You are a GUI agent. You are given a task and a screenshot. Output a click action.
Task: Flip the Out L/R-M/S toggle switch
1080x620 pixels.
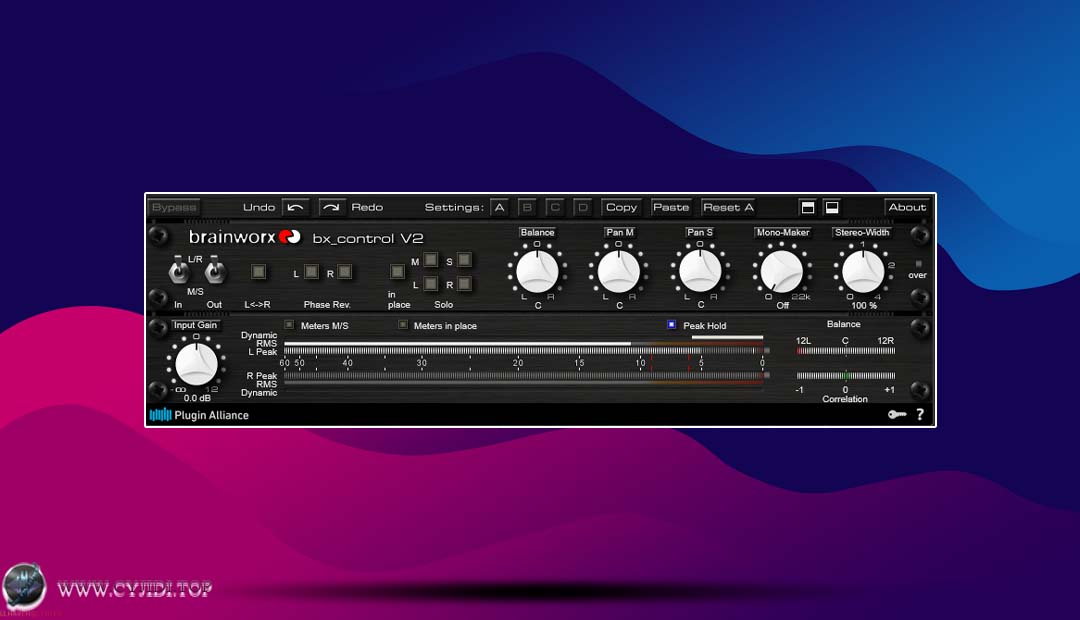[x=214, y=269]
